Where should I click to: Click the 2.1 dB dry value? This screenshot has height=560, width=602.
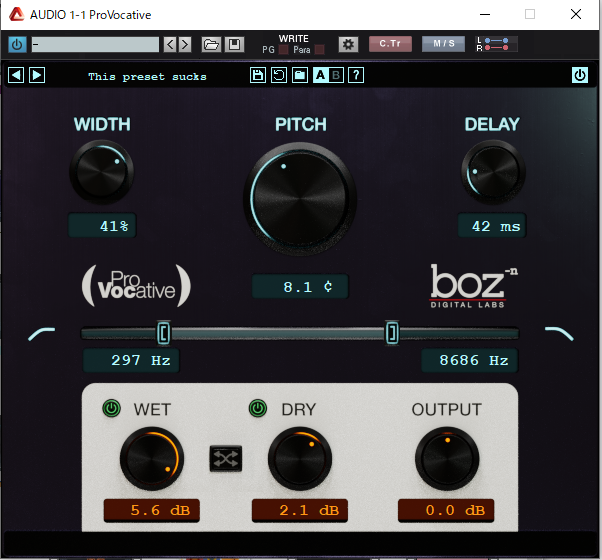[300, 510]
